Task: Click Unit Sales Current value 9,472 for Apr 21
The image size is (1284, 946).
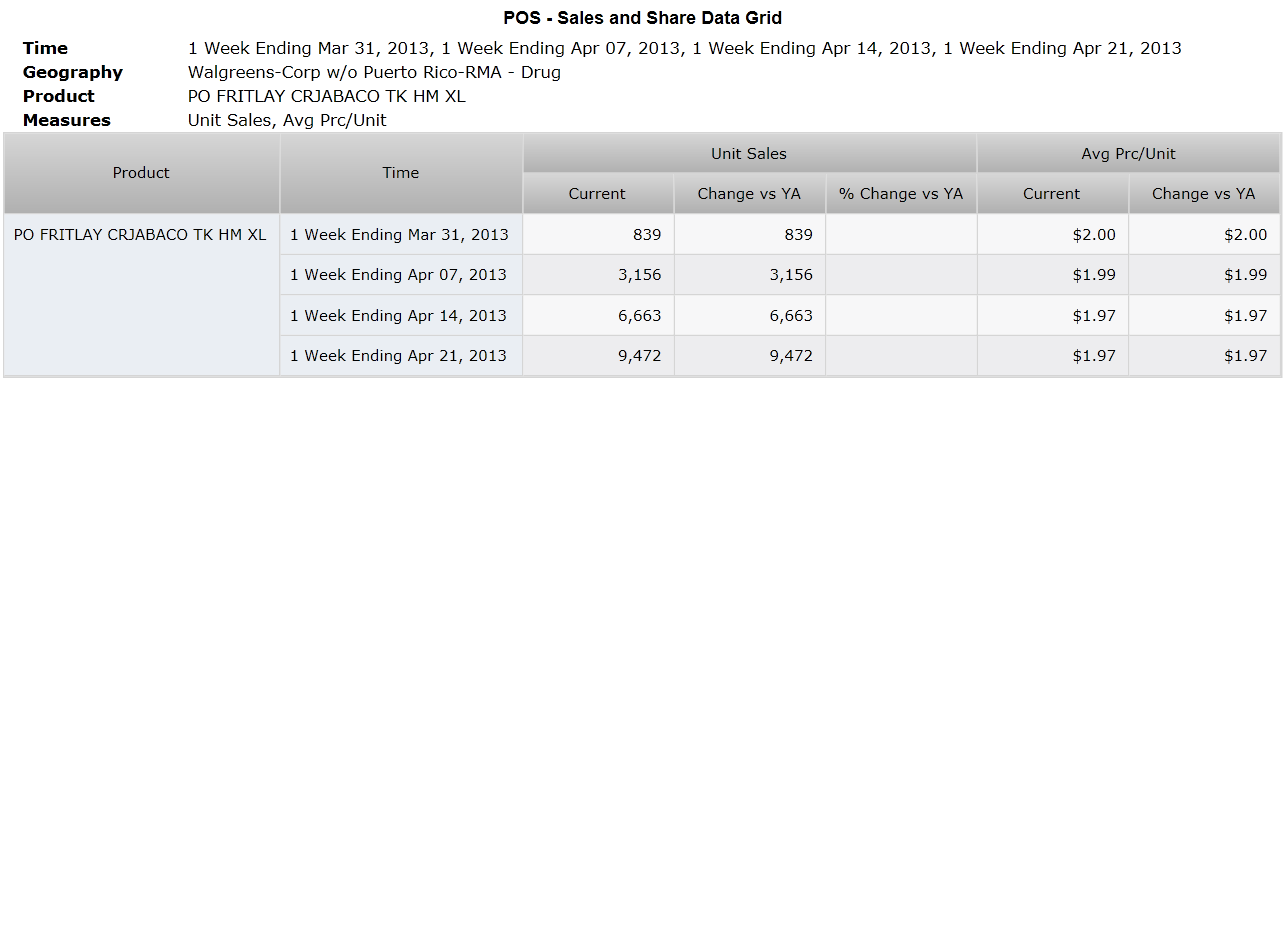Action: click(598, 356)
